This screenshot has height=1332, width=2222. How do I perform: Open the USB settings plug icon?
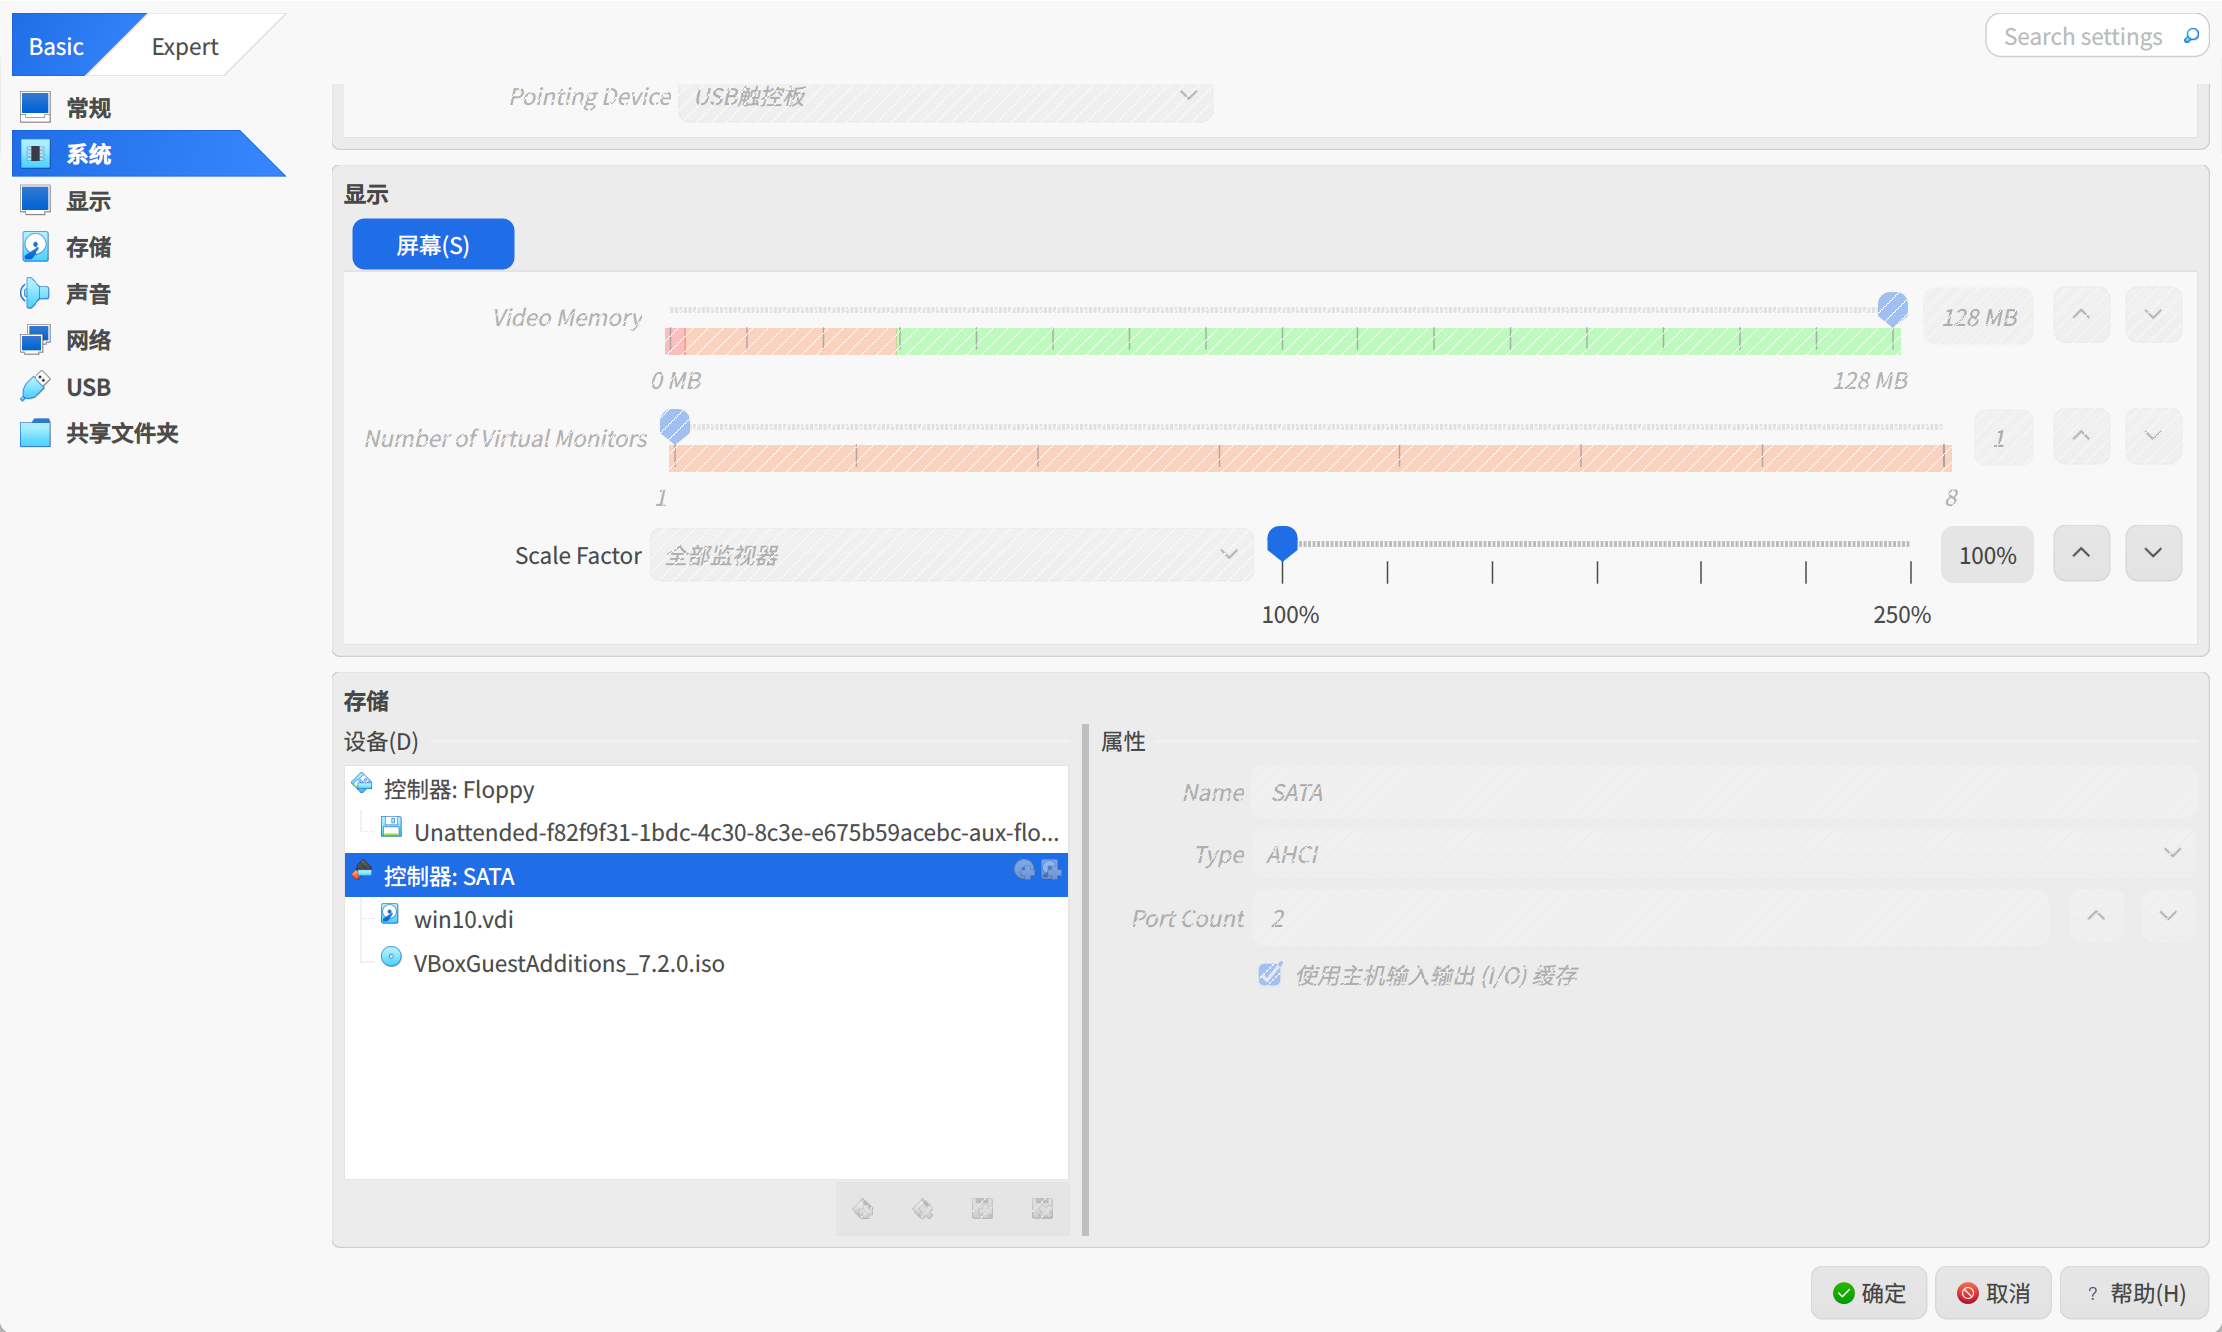point(35,386)
